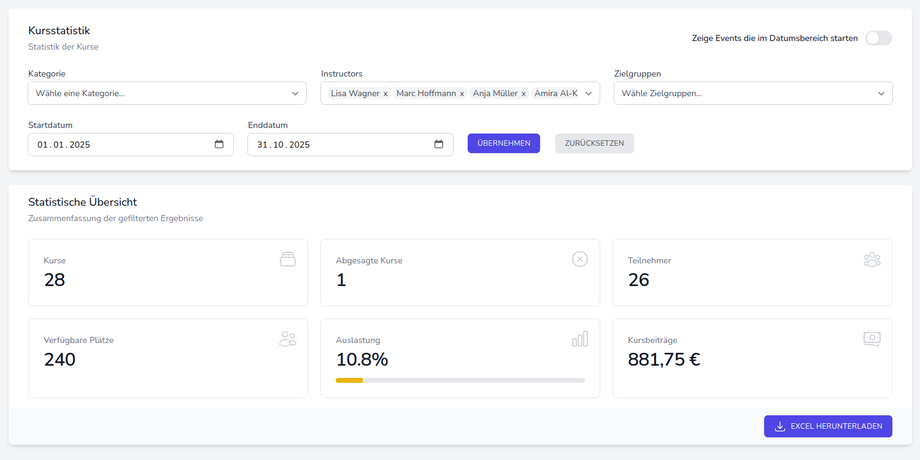Click the Zurücksetzen button

(x=594, y=143)
